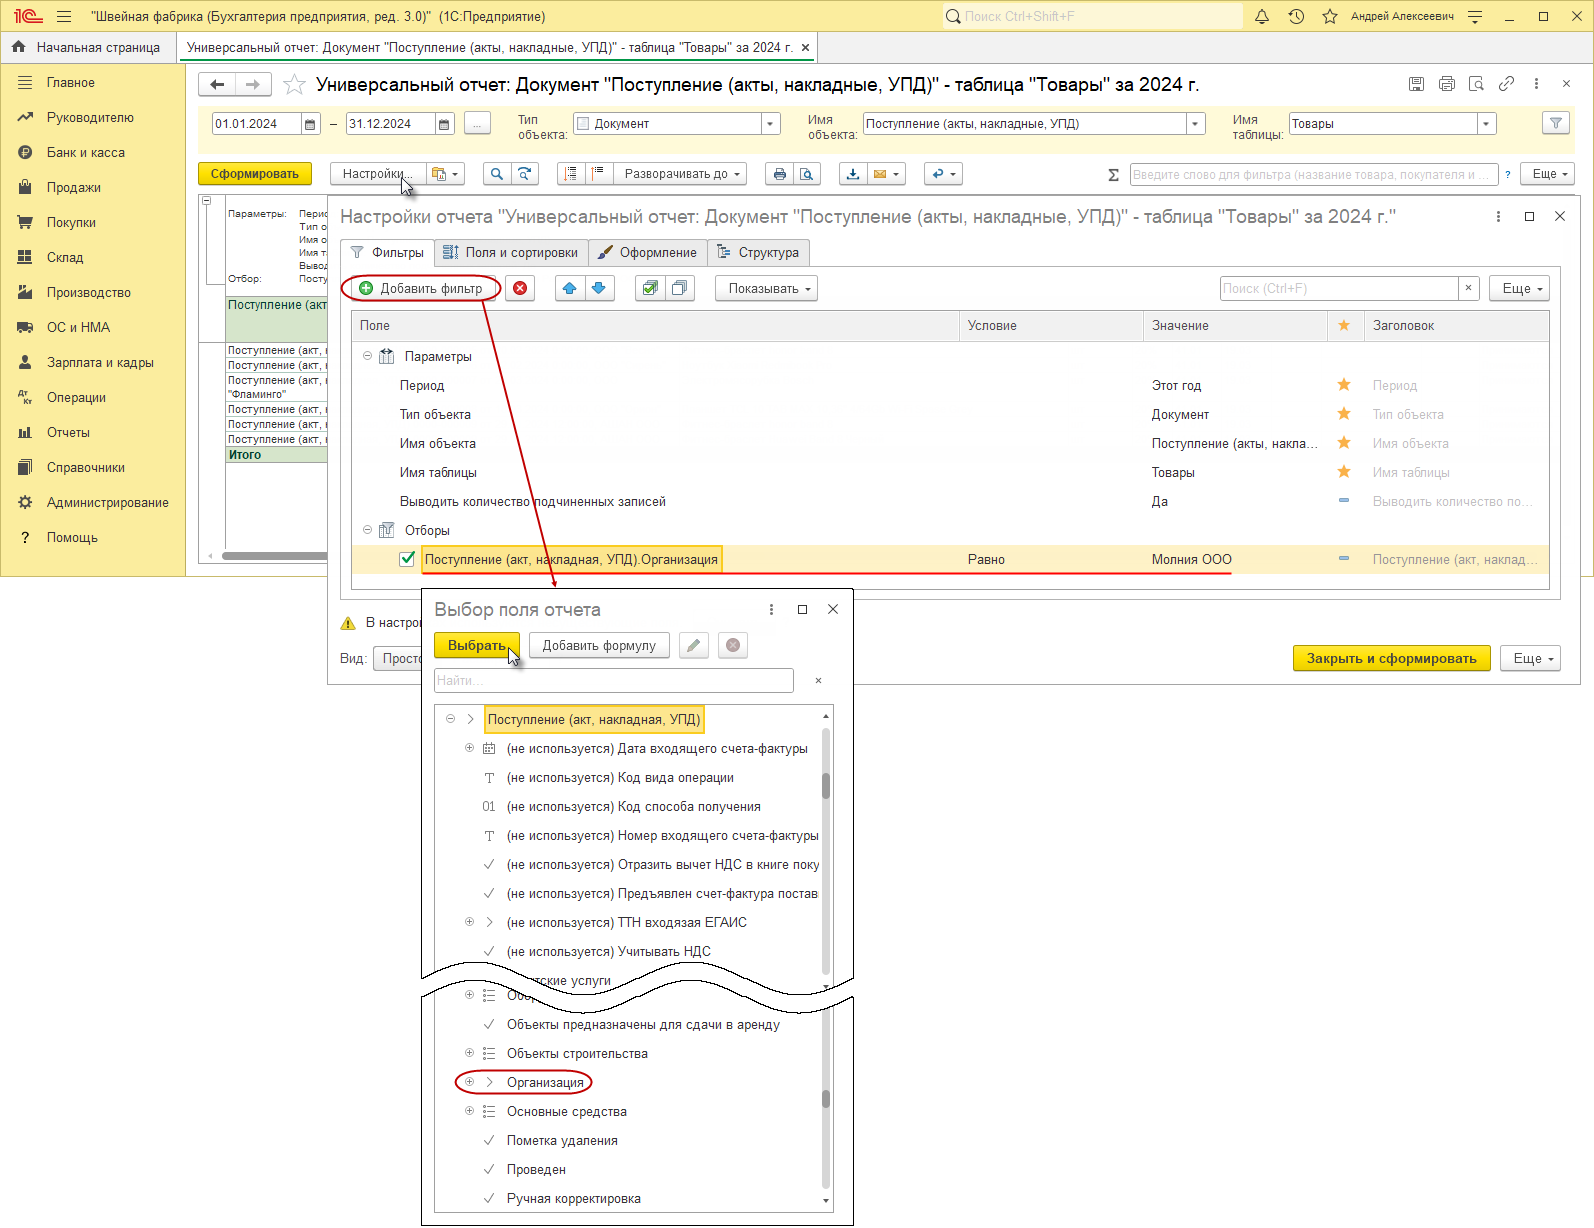Toggle star for Имя таблицы parameter

point(1344,472)
